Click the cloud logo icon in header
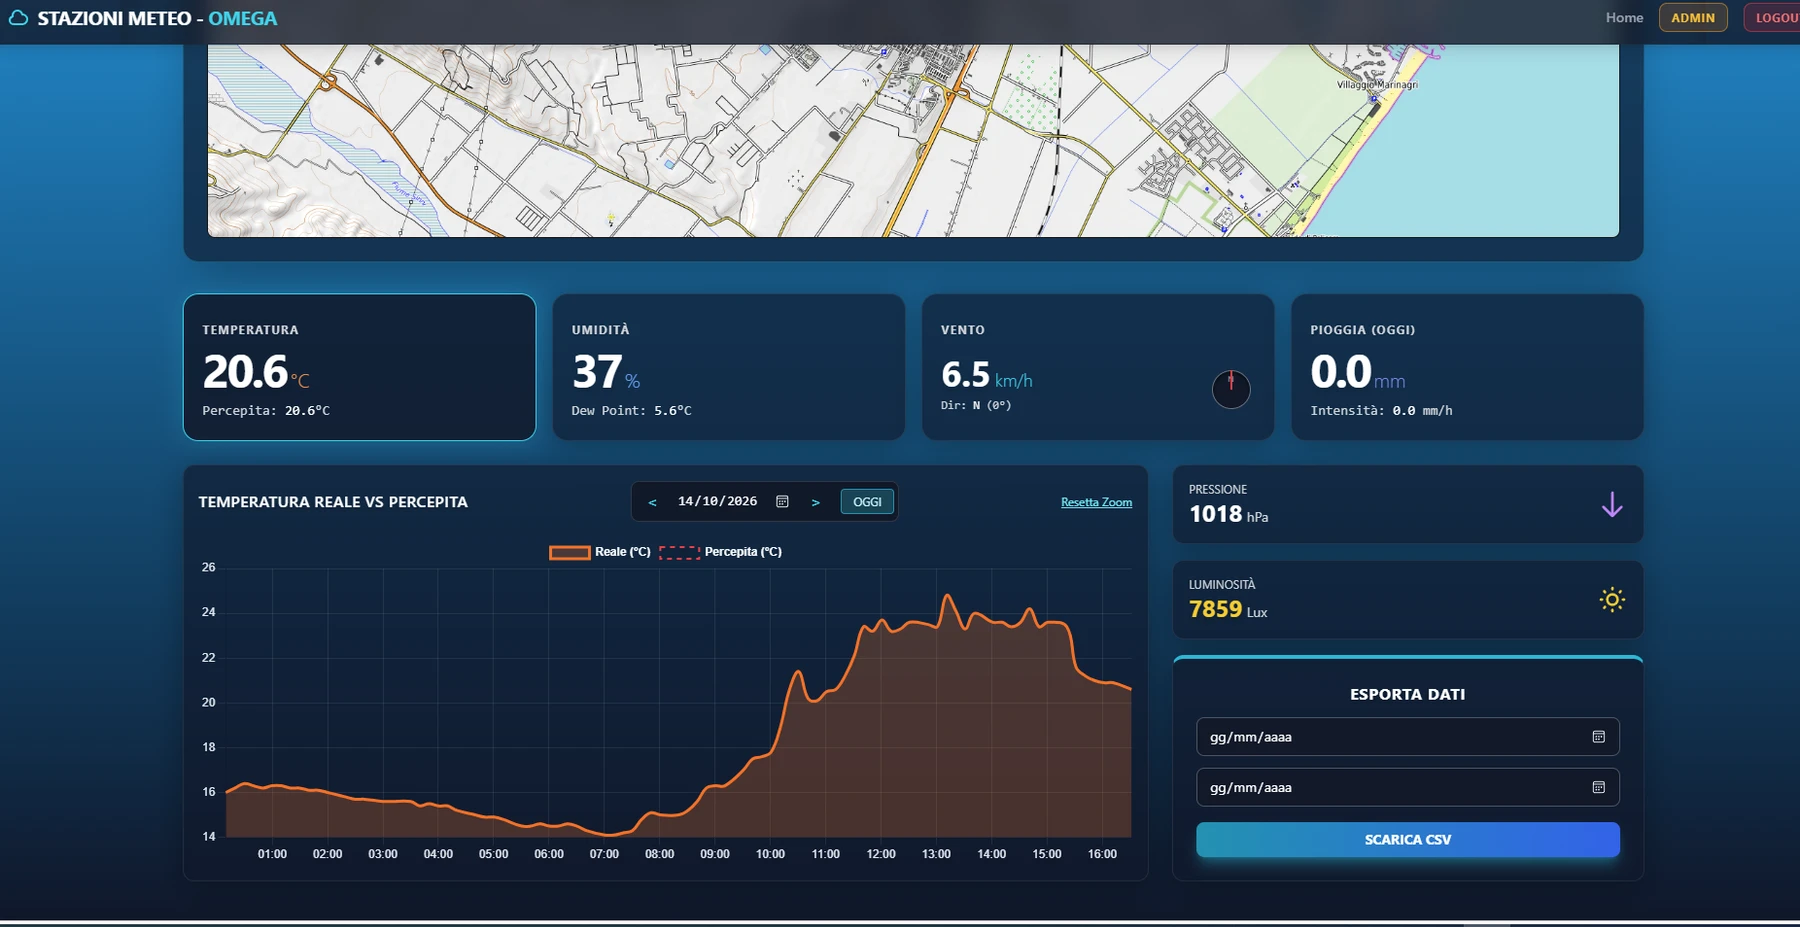Screen dimensions: 1800x927 (x=18, y=18)
